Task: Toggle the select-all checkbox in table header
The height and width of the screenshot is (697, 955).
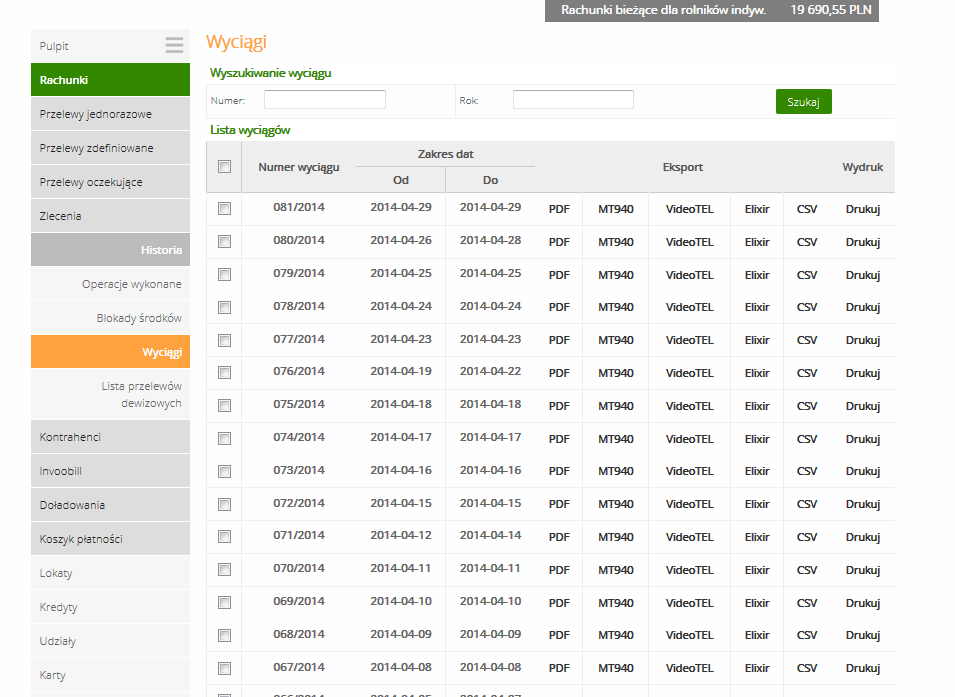Action: (x=225, y=166)
